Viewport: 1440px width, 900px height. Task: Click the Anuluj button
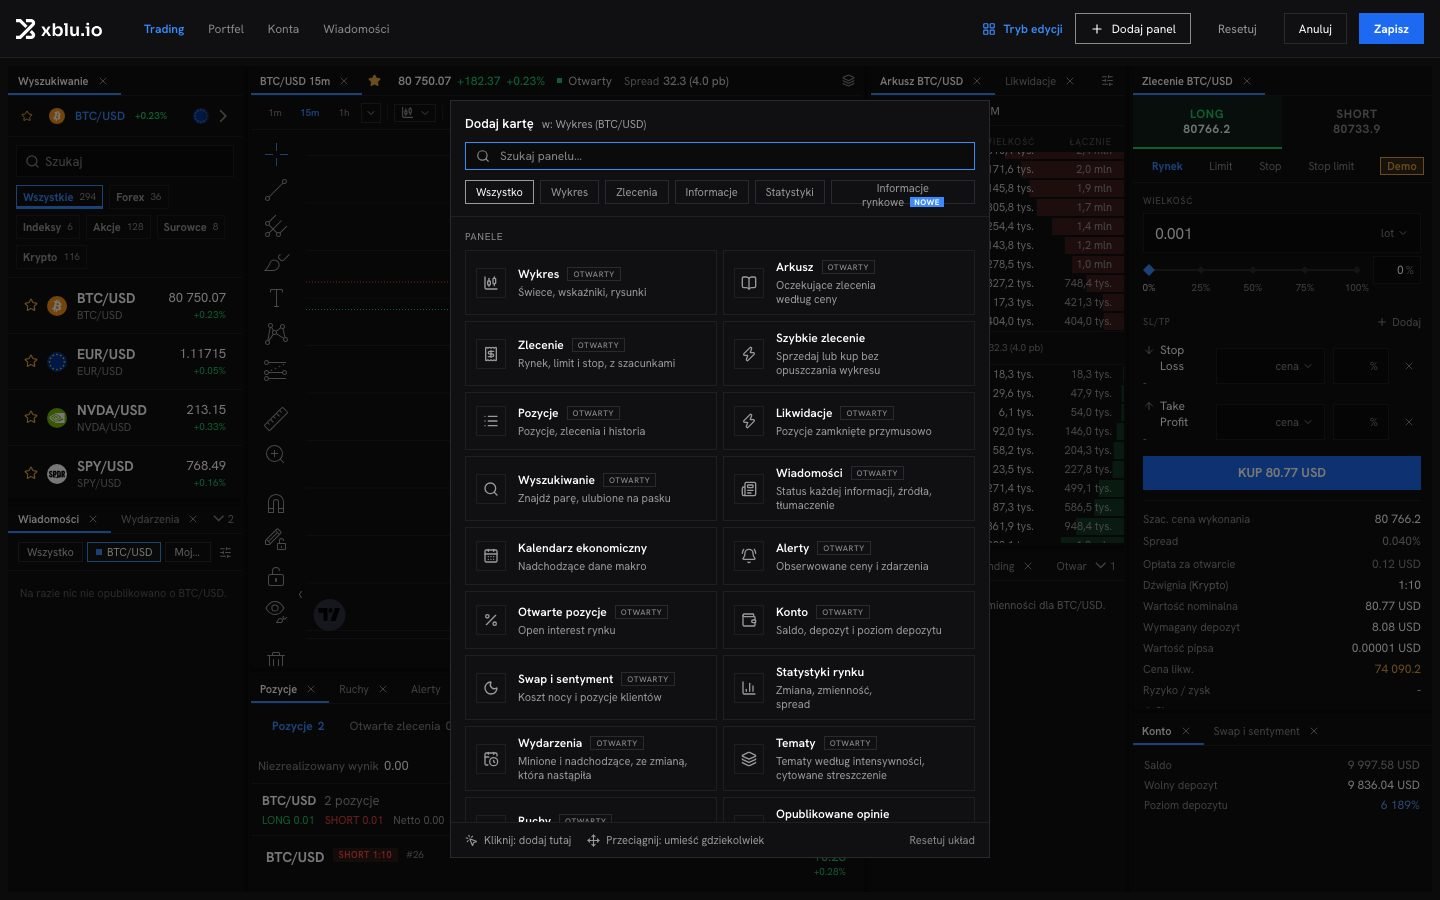click(1315, 29)
